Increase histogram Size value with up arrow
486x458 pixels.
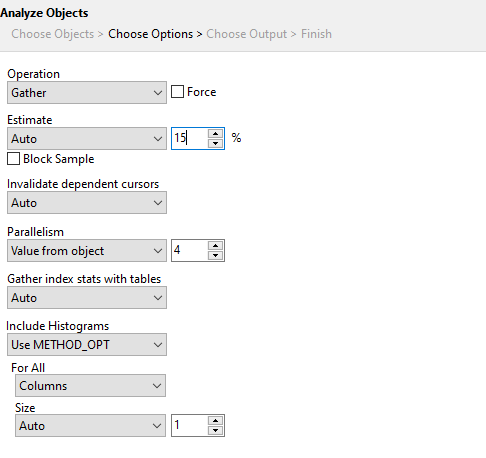click(x=215, y=421)
